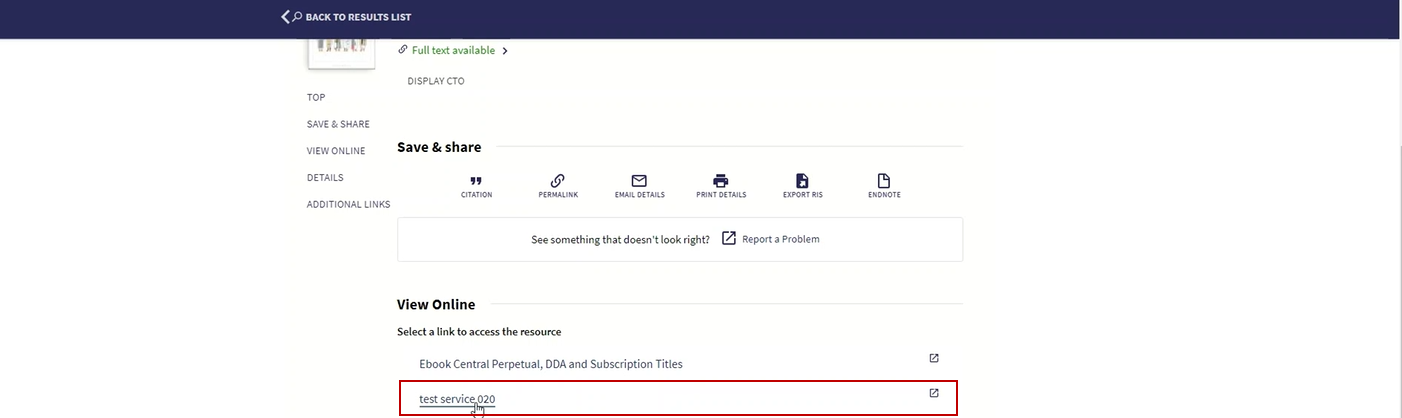Select the EndNote document icon
Image resolution: width=1402 pixels, height=418 pixels.
click(884, 181)
